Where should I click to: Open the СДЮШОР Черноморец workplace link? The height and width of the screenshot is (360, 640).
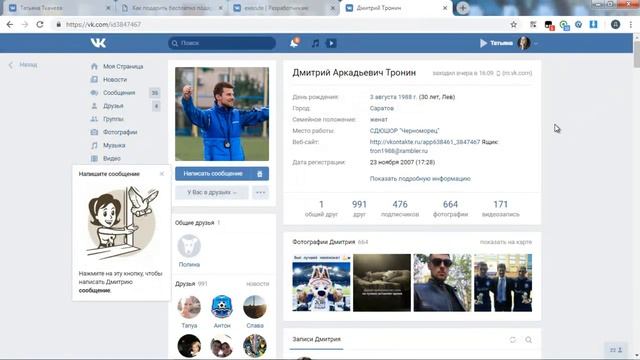coord(404,131)
